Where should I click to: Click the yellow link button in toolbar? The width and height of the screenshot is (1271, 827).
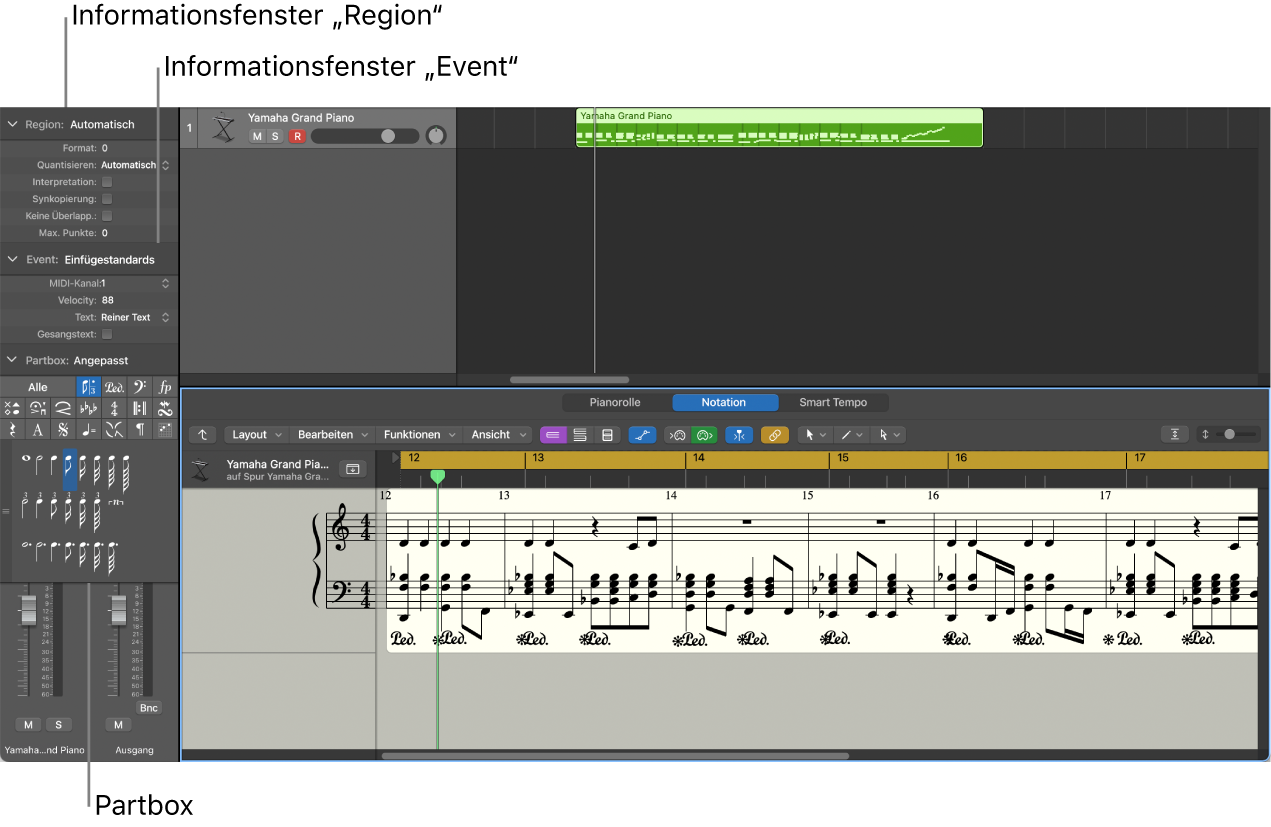[x=774, y=435]
